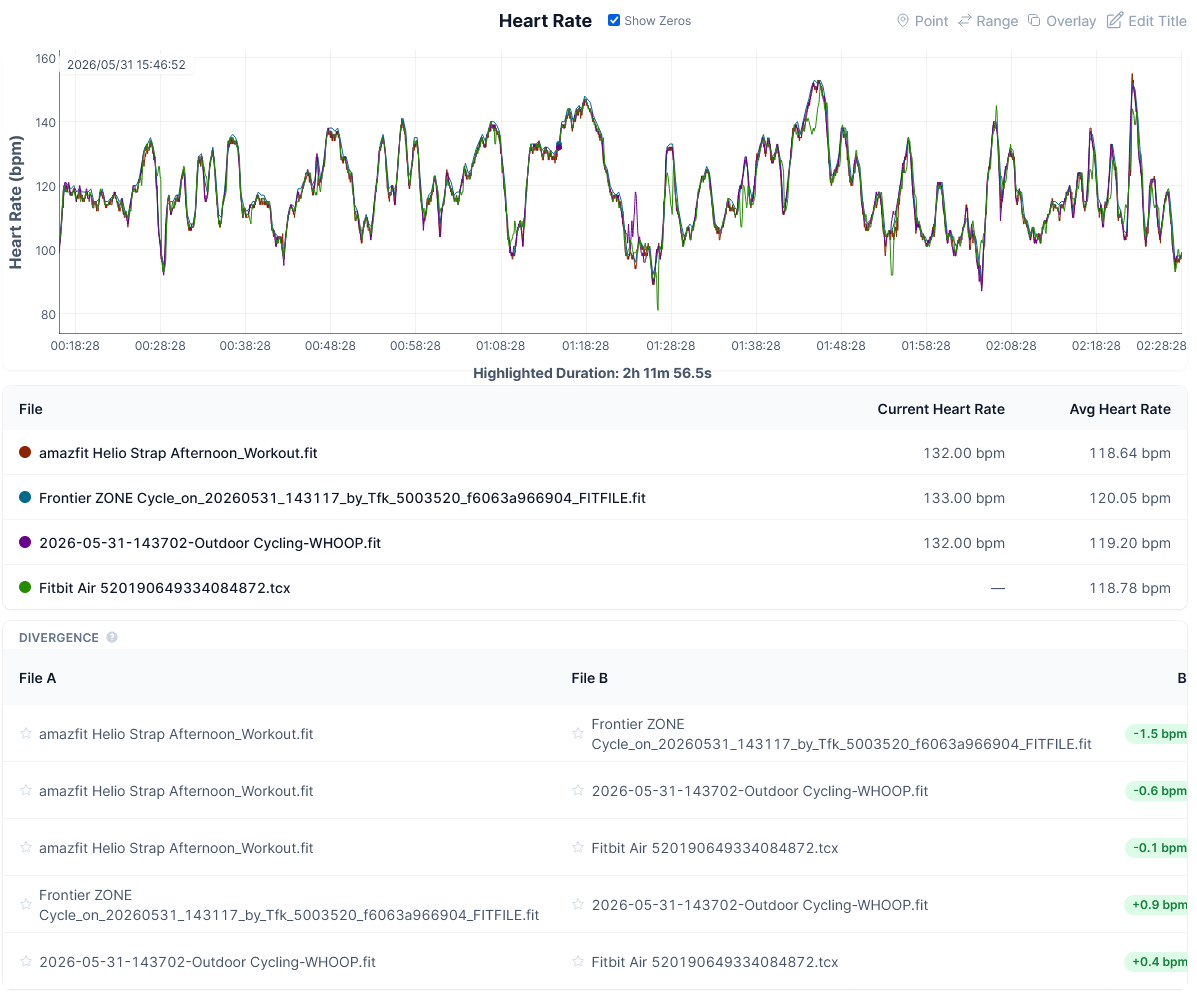Toggle the Show Zeros checkbox
Viewport: 1197px width, 1002px height.
click(614, 21)
